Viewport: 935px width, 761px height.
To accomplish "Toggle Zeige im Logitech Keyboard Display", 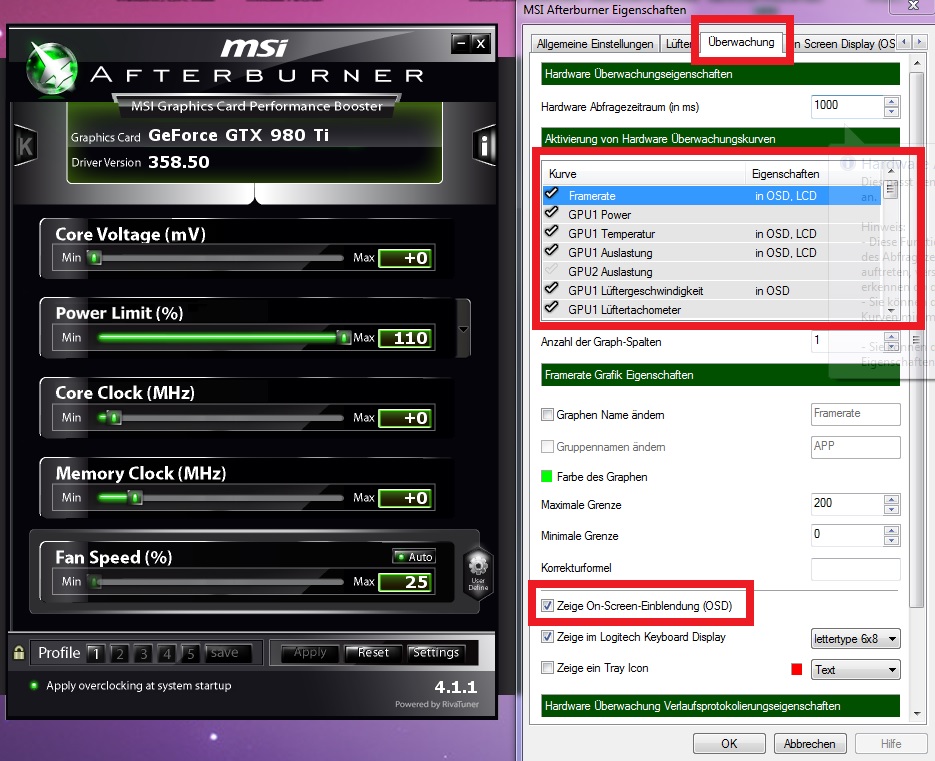I will coord(547,637).
